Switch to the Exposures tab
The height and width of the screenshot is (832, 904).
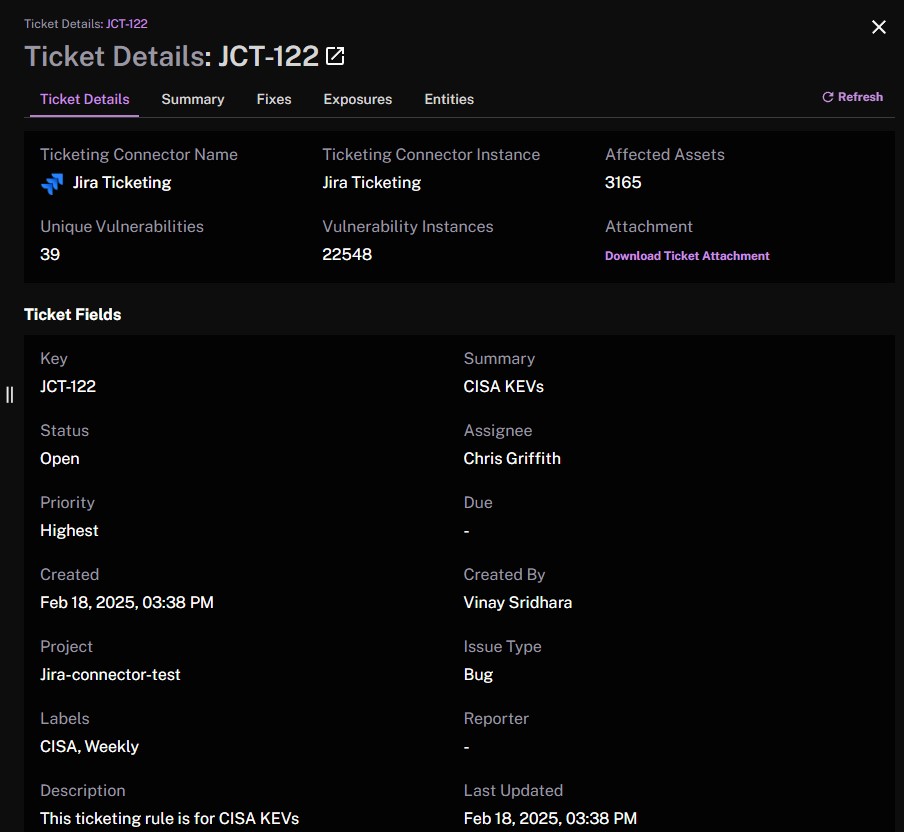pyautogui.click(x=357, y=99)
